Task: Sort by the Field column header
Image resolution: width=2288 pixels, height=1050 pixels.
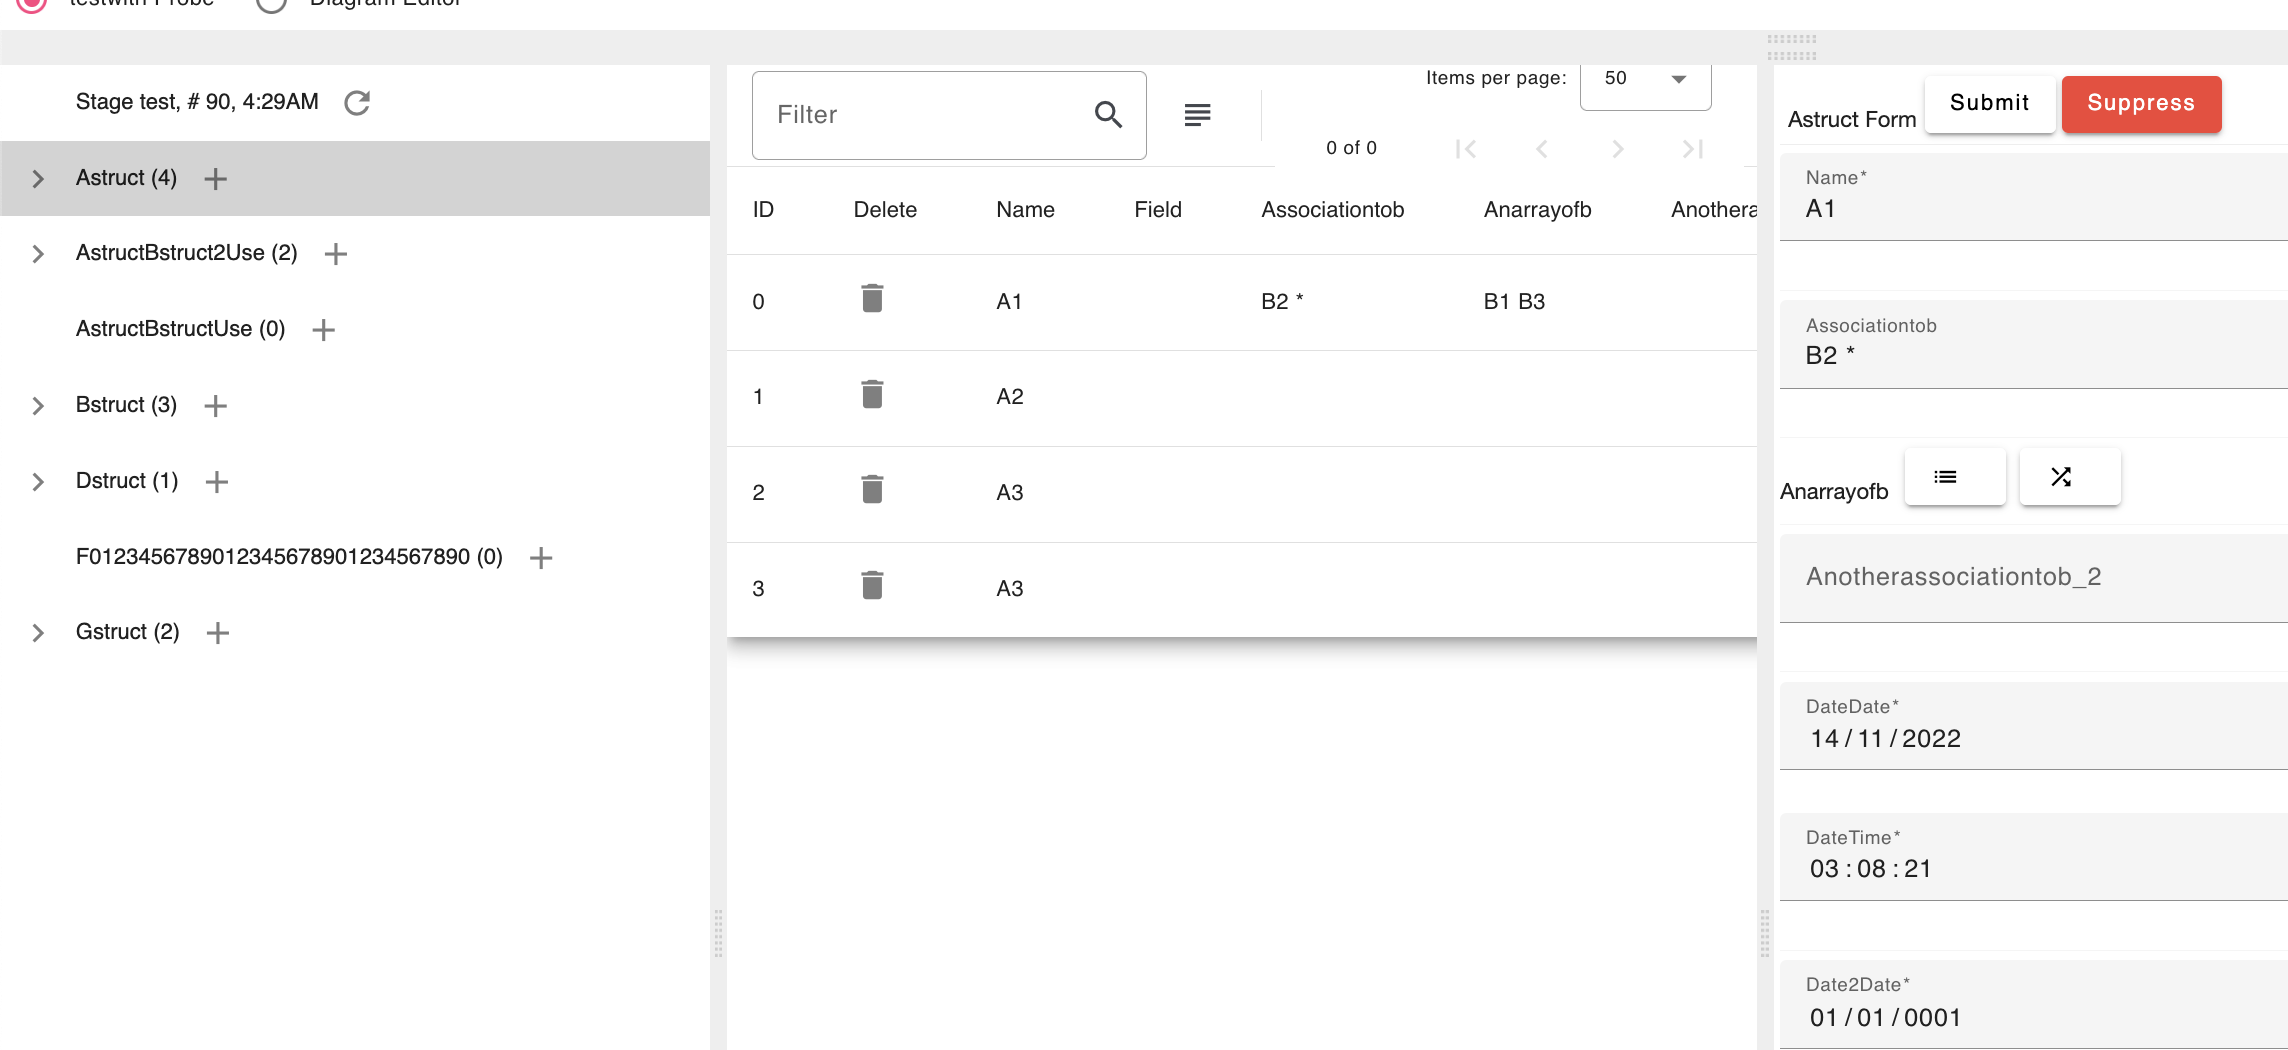Action: [1157, 210]
